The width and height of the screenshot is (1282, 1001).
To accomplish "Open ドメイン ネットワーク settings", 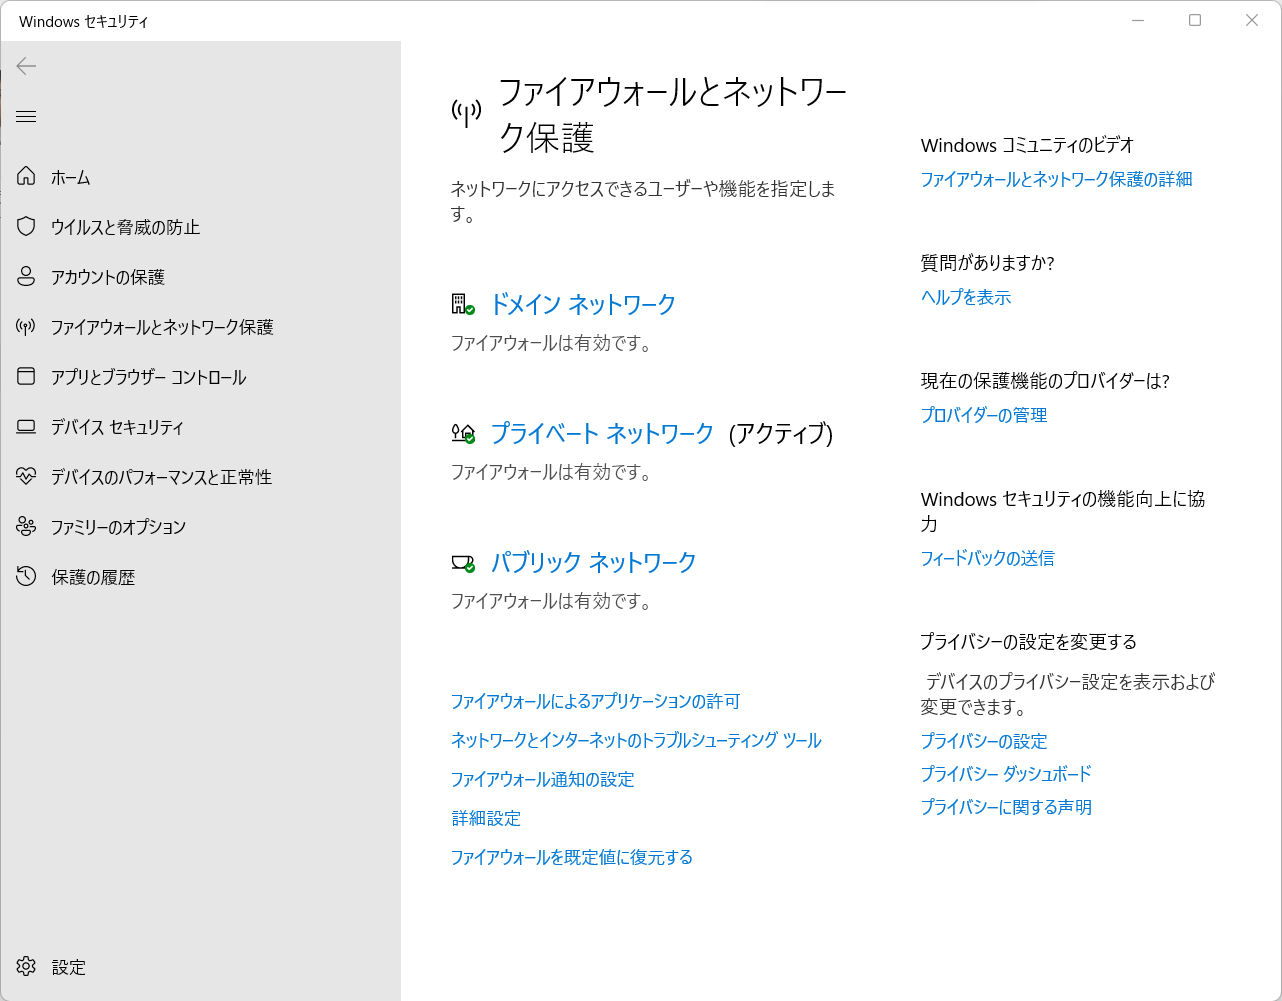I will tap(582, 304).
